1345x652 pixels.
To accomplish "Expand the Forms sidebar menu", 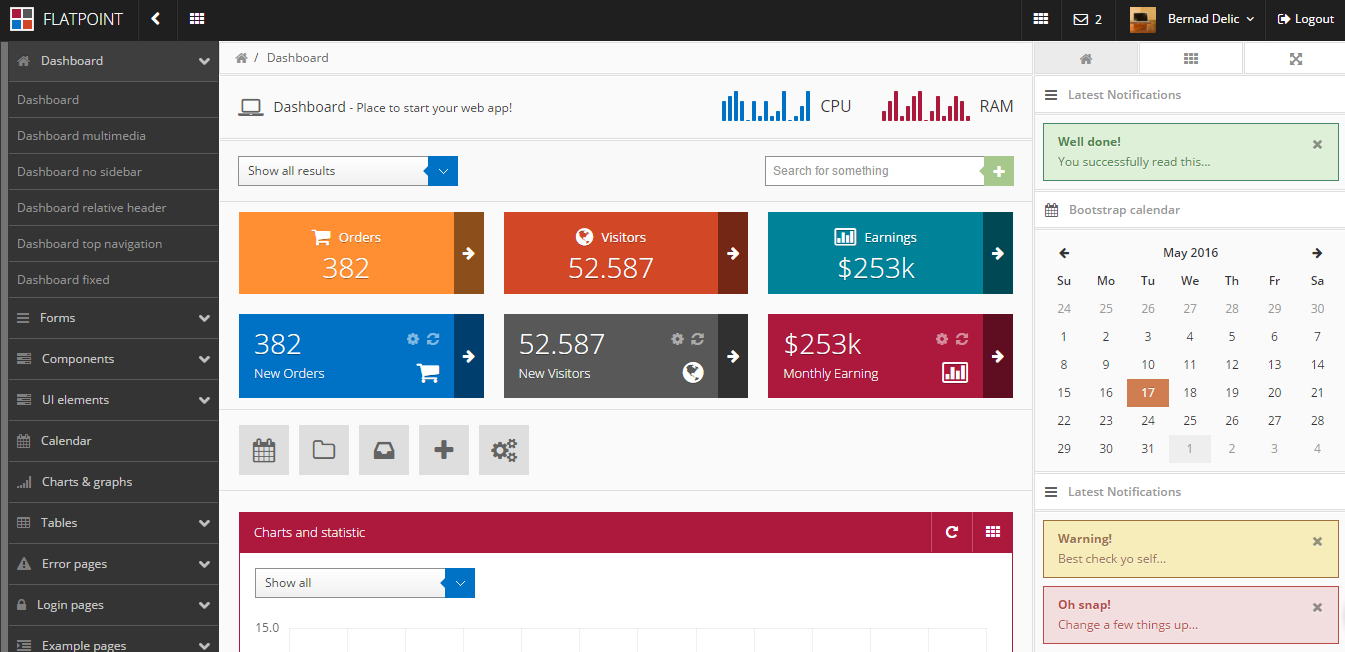I will (113, 318).
